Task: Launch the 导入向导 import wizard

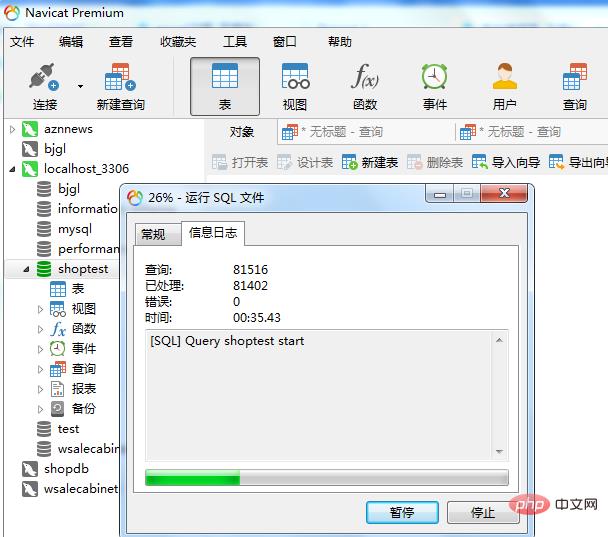Action: point(506,162)
